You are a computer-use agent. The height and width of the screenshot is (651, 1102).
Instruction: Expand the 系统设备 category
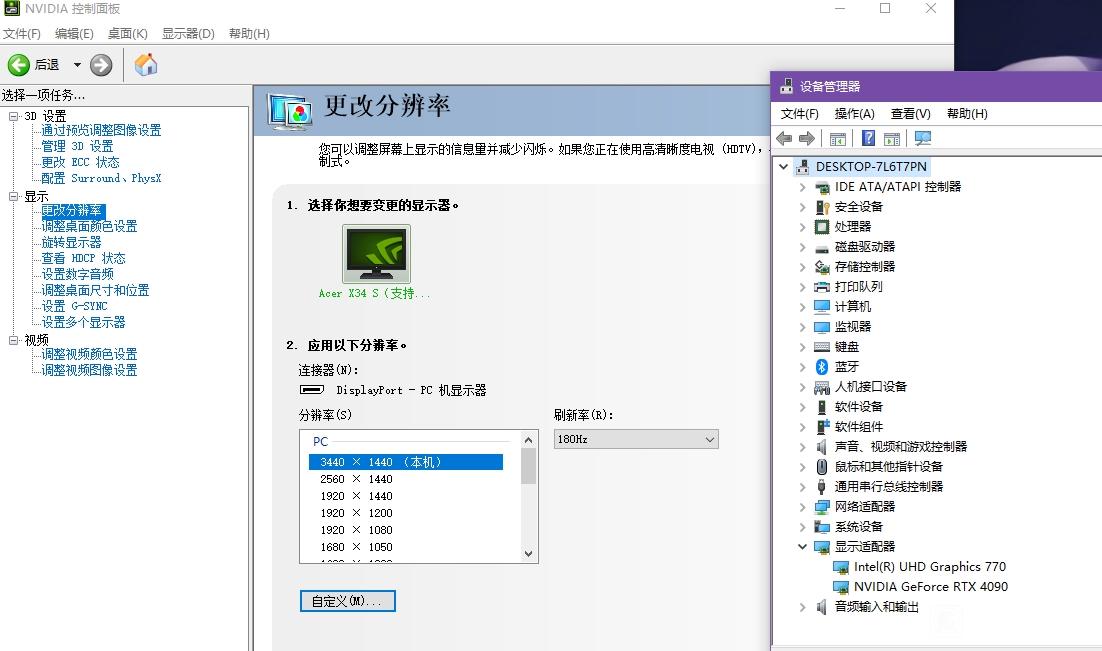click(803, 527)
